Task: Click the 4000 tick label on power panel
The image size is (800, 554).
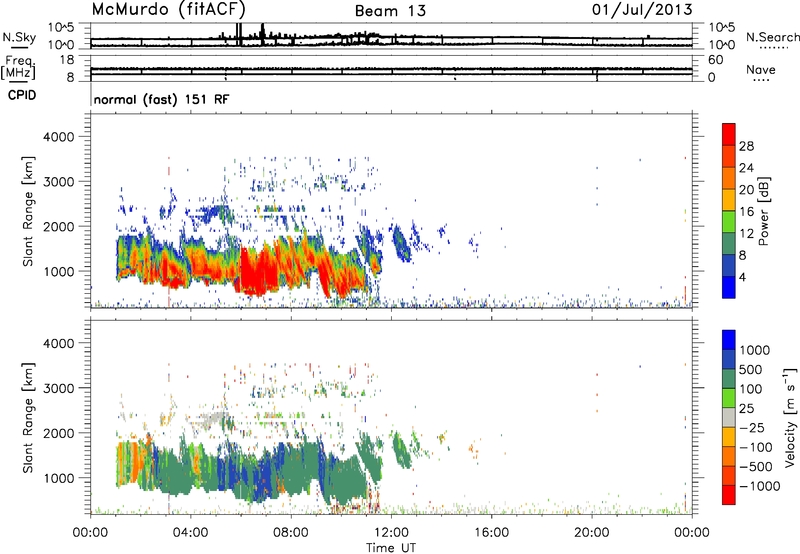Action: pyautogui.click(x=59, y=137)
